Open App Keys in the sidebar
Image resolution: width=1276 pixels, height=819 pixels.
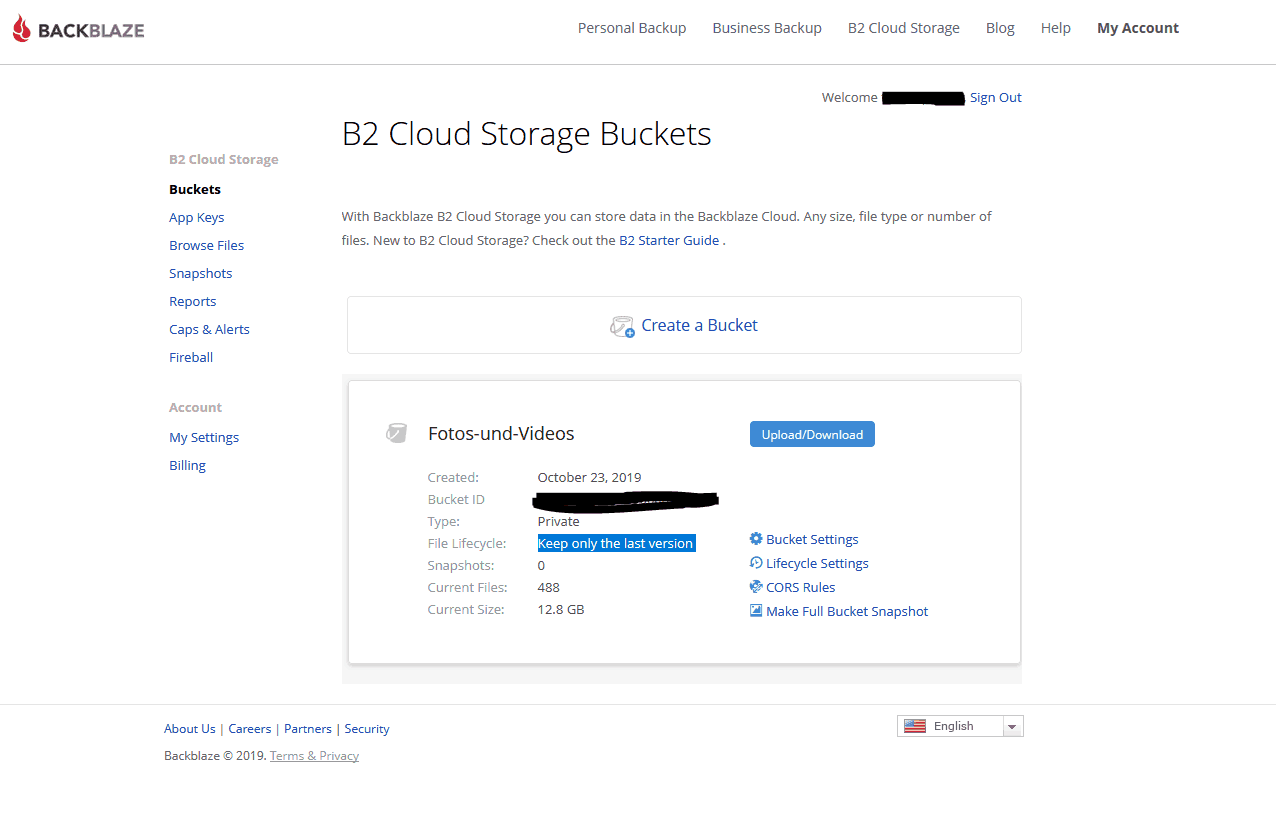197,217
